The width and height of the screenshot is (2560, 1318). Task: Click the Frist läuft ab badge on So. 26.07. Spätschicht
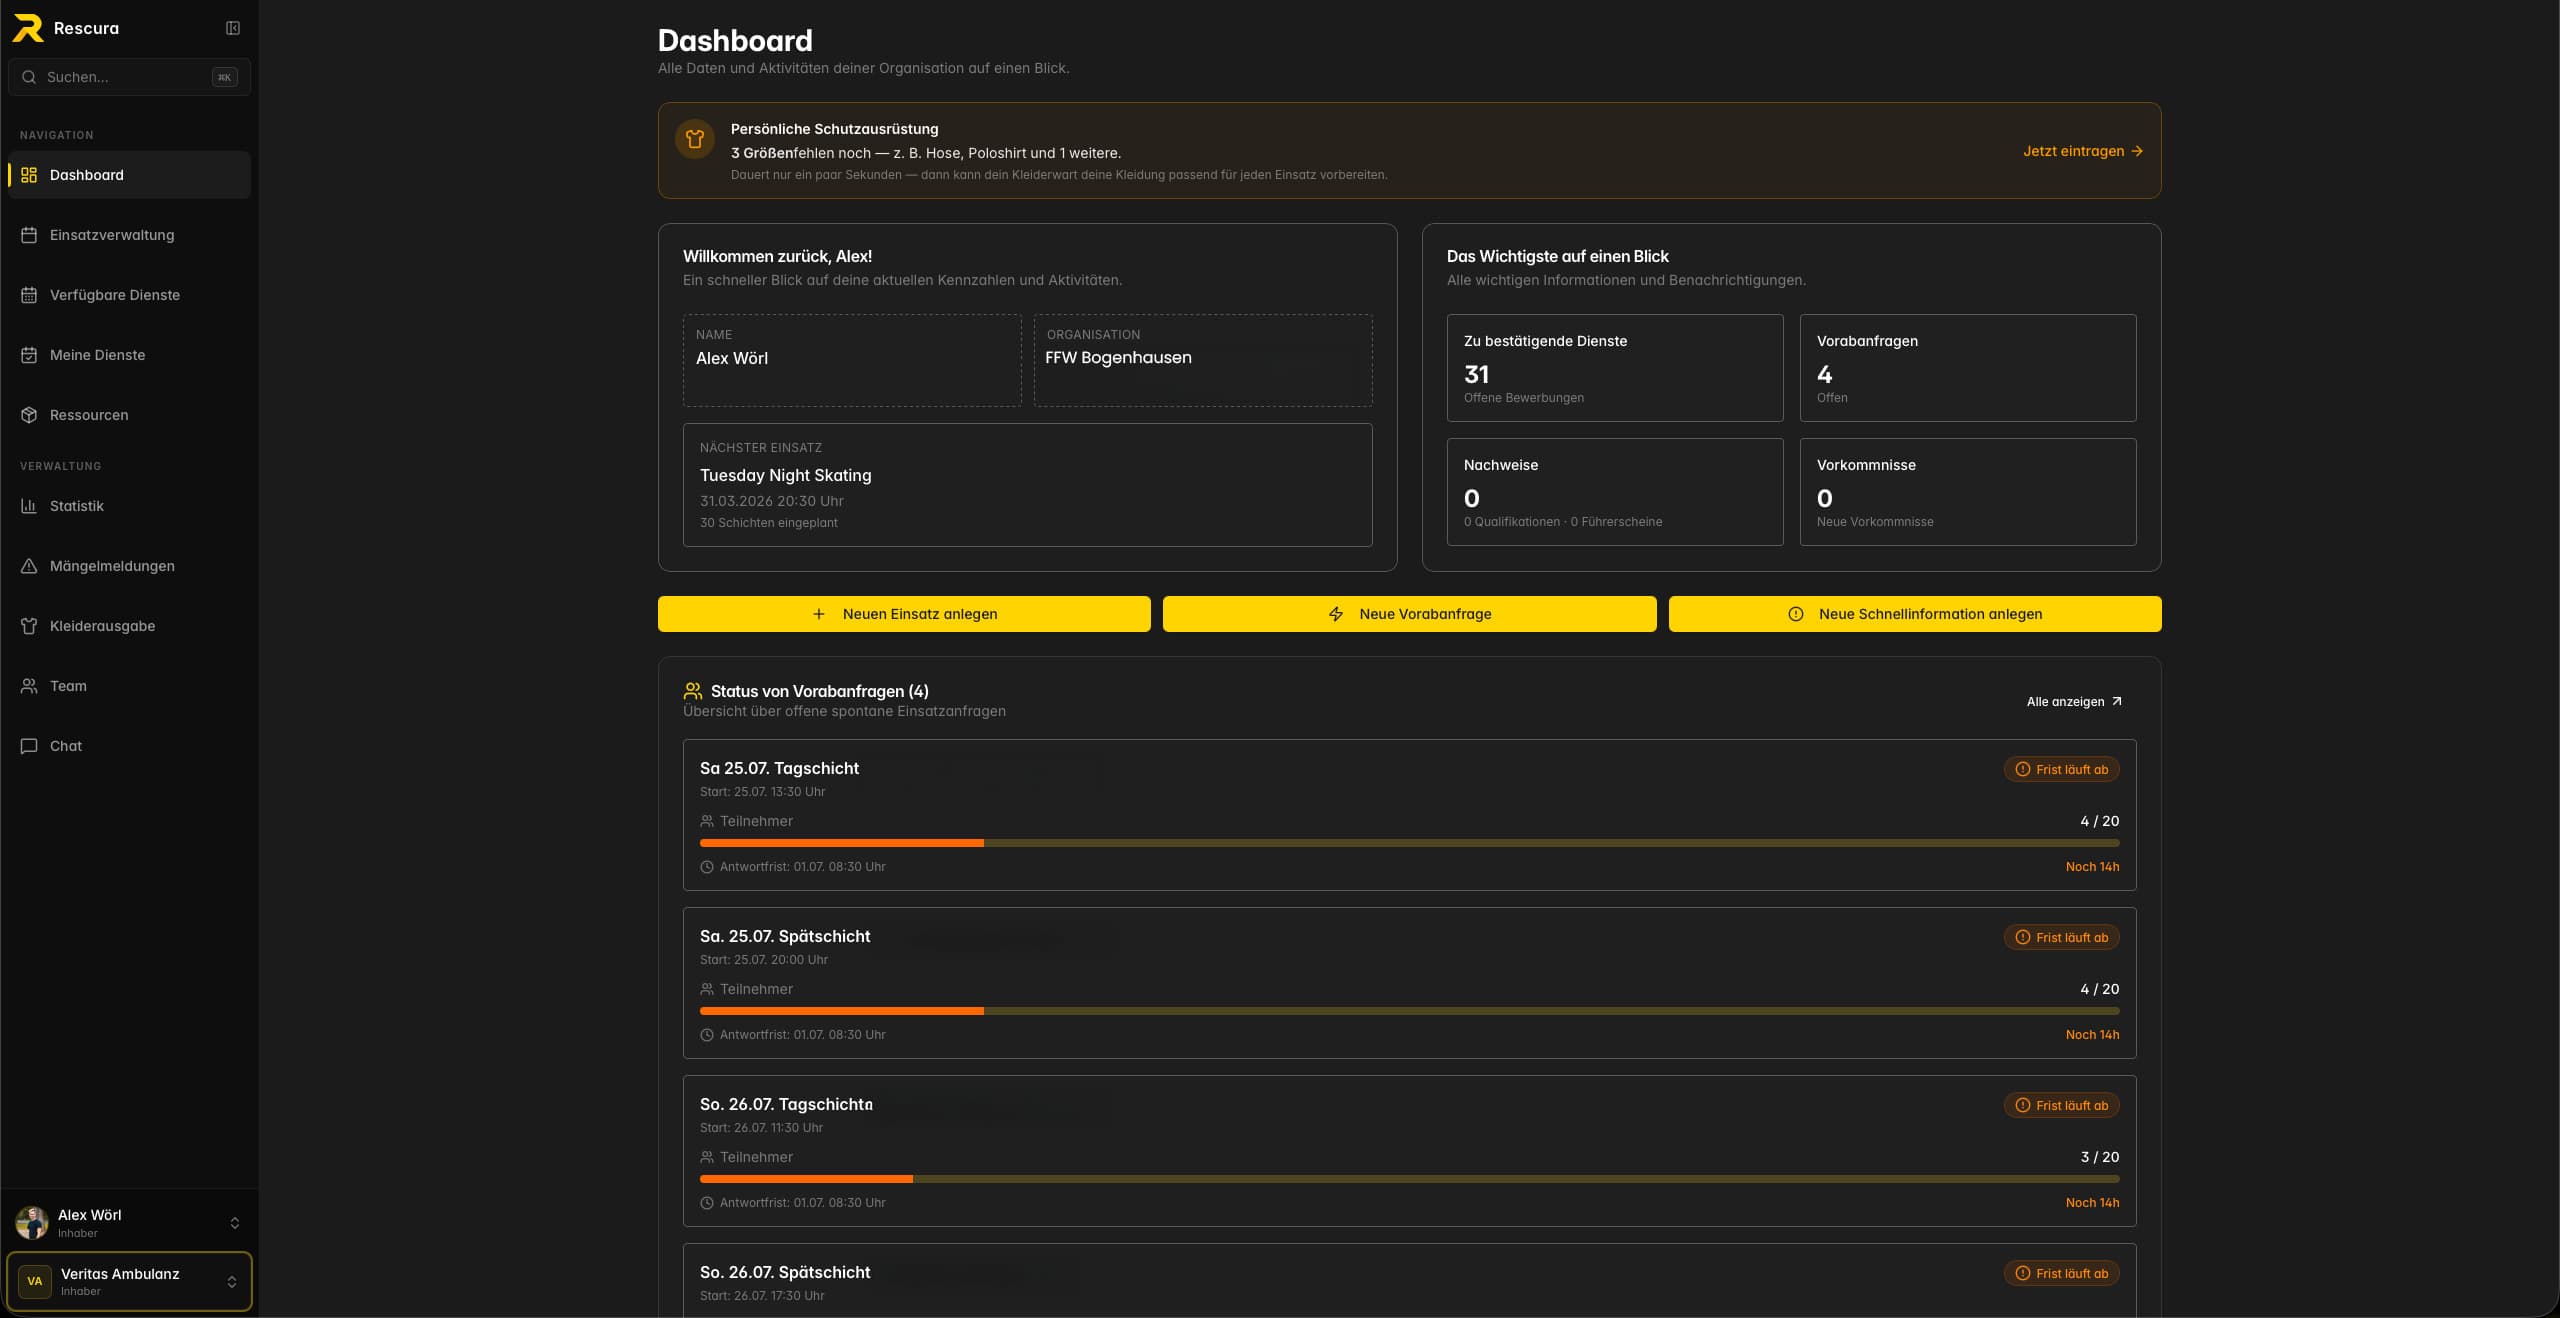2061,1273
